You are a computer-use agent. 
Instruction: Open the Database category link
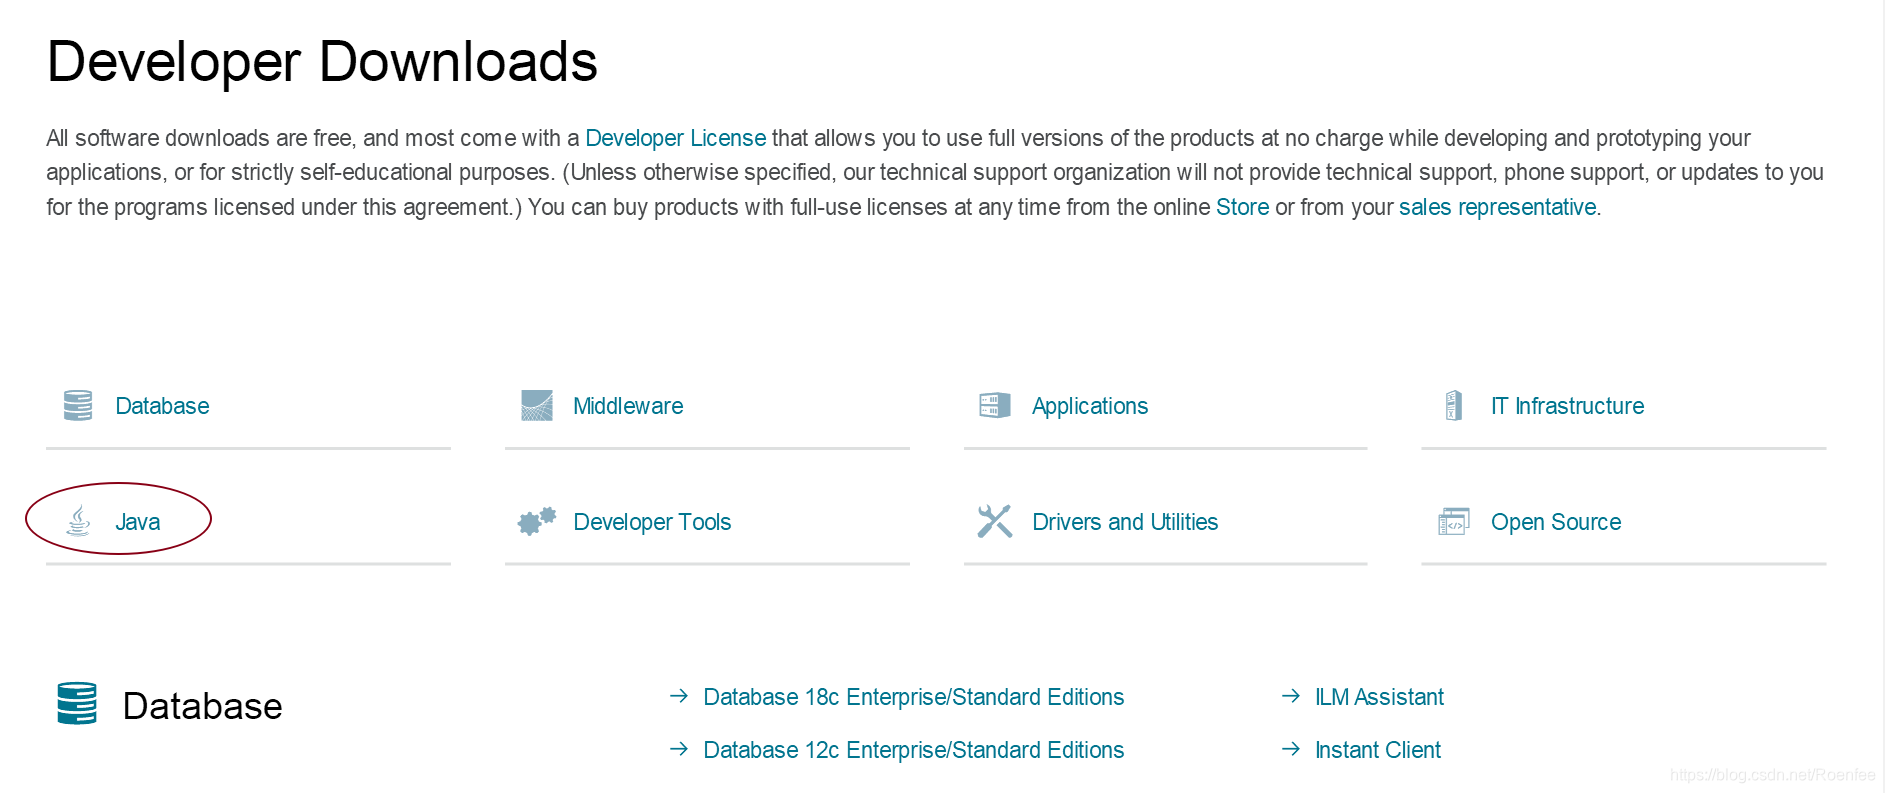pyautogui.click(x=162, y=406)
